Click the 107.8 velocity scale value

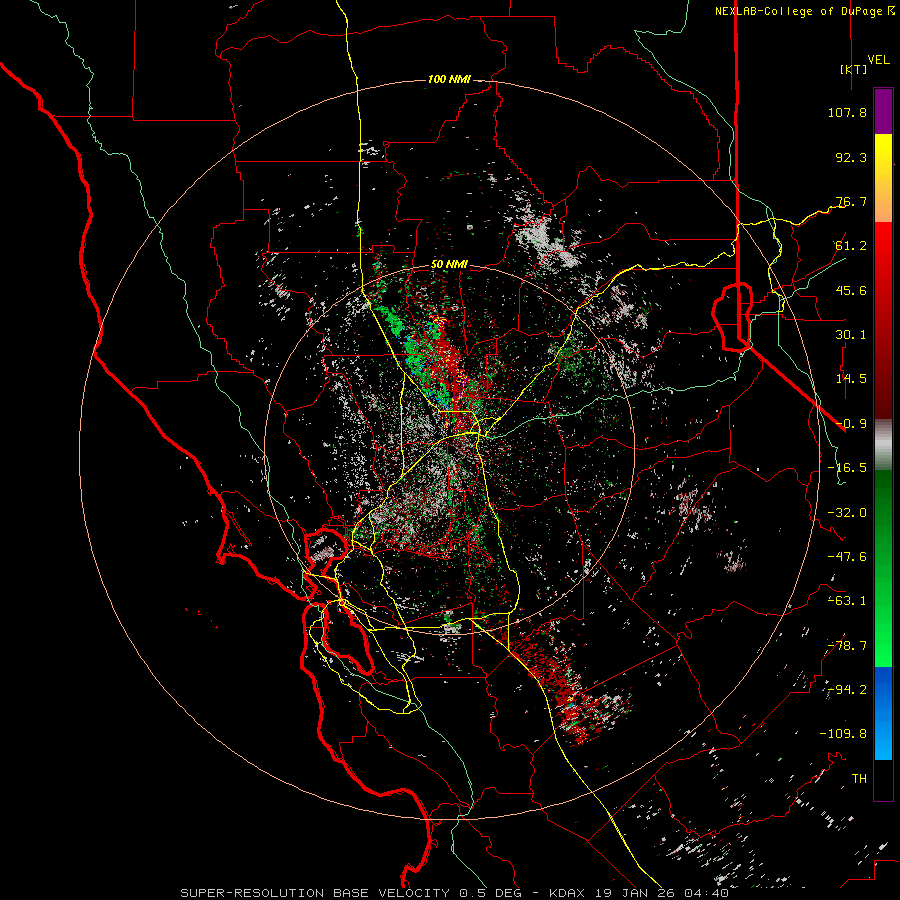(847, 112)
